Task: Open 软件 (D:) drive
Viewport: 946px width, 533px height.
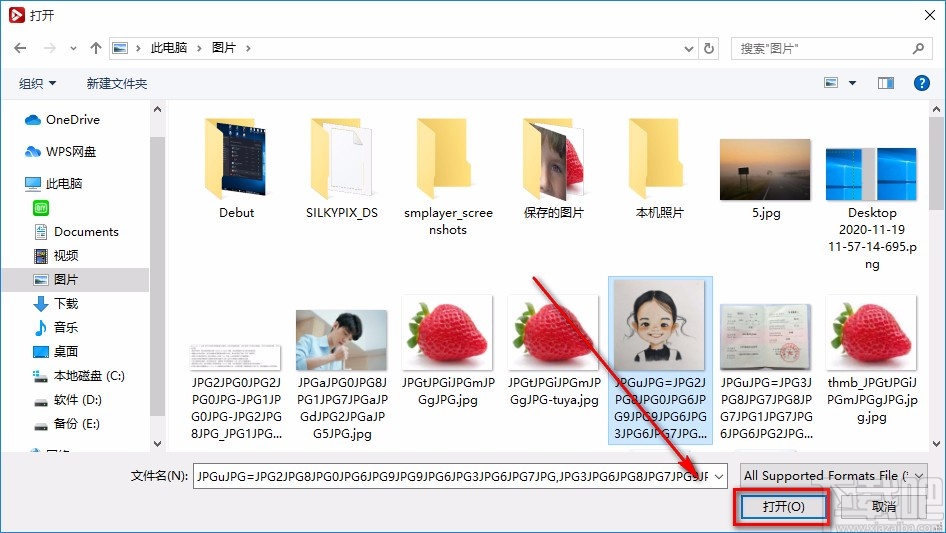Action: tap(68, 400)
